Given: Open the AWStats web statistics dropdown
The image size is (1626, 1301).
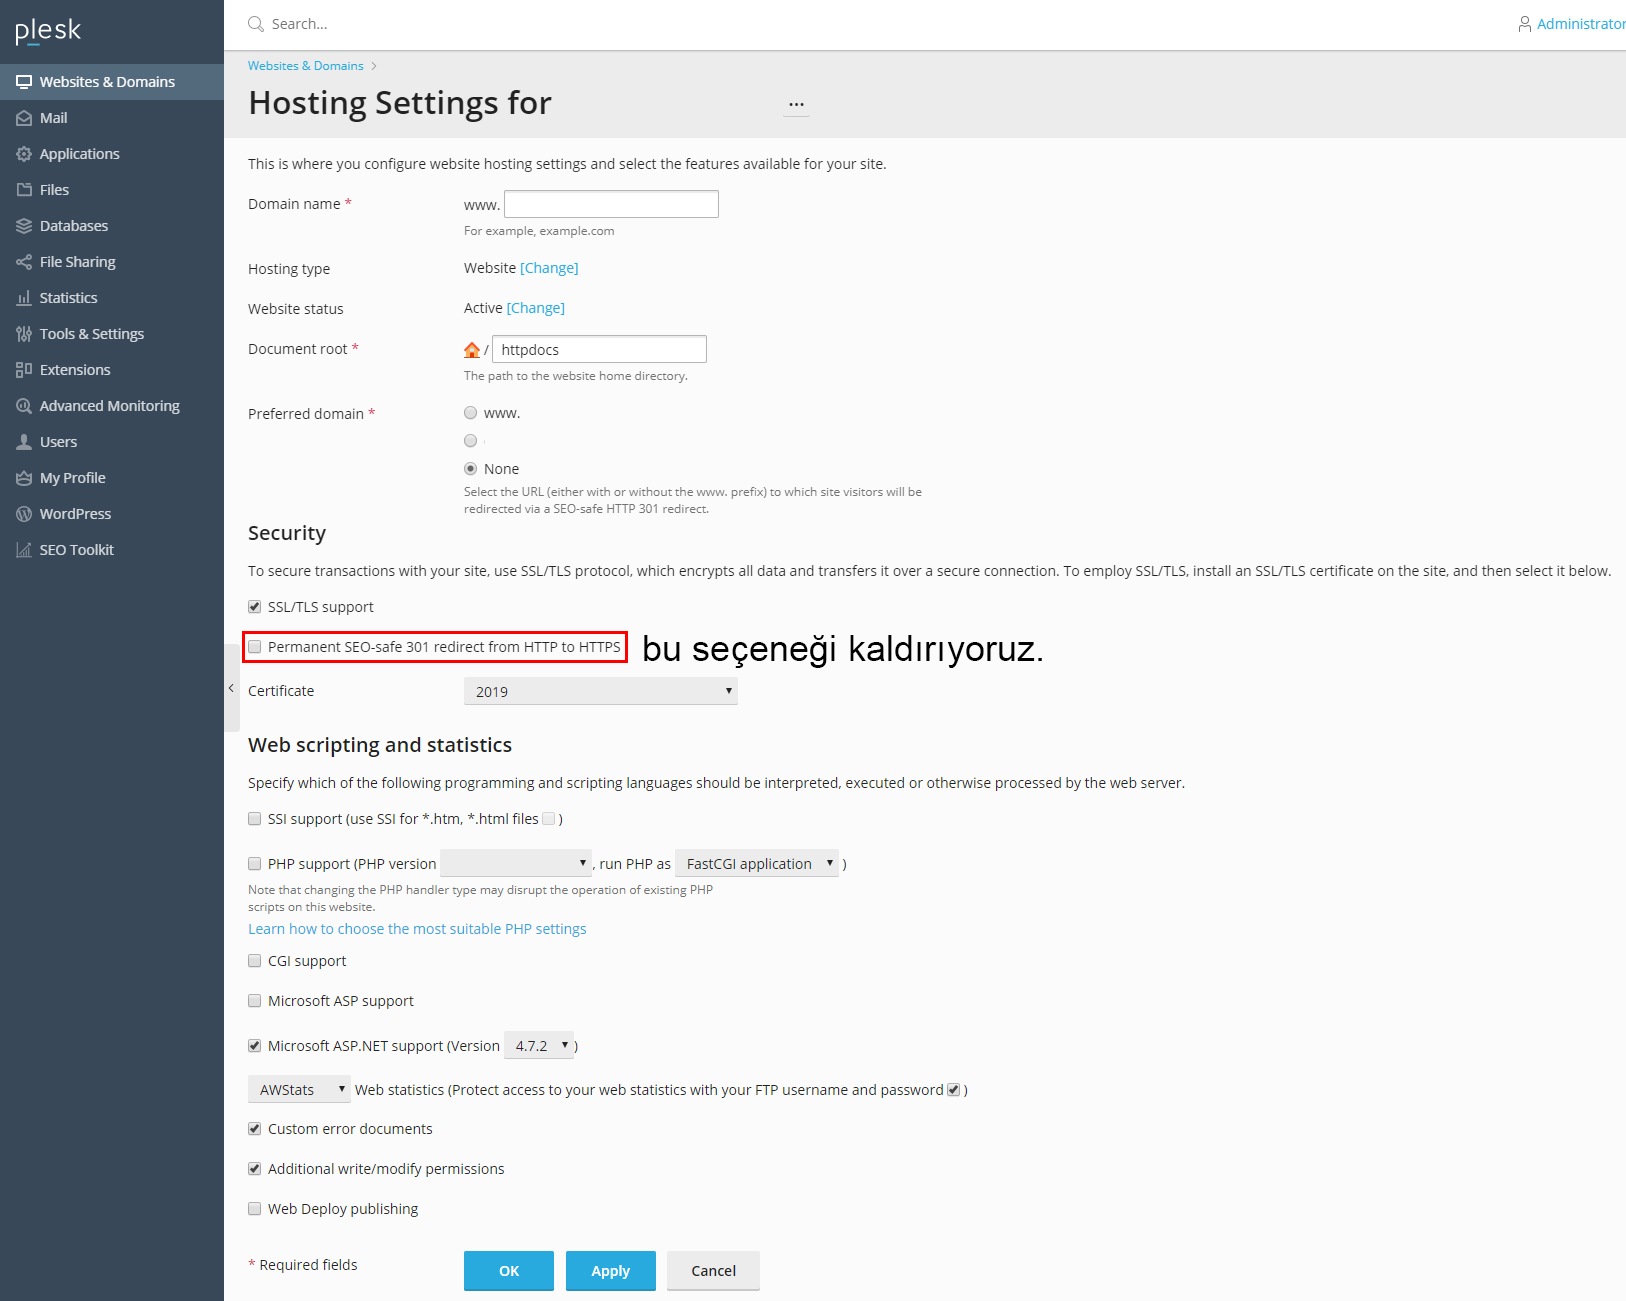Looking at the screenshot, I should point(299,1089).
